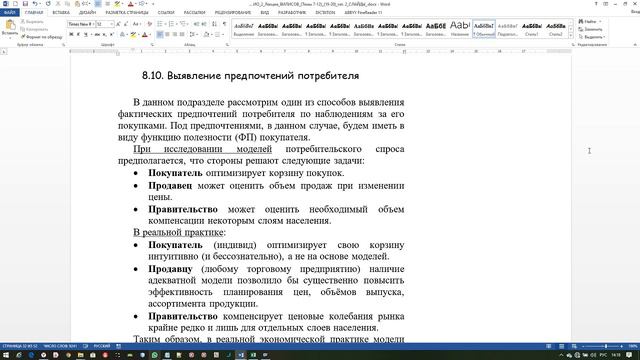Screen dimensions: 640x360
Task: Undo last action in quick access toolbar
Action: pyautogui.click(x=35, y=4)
